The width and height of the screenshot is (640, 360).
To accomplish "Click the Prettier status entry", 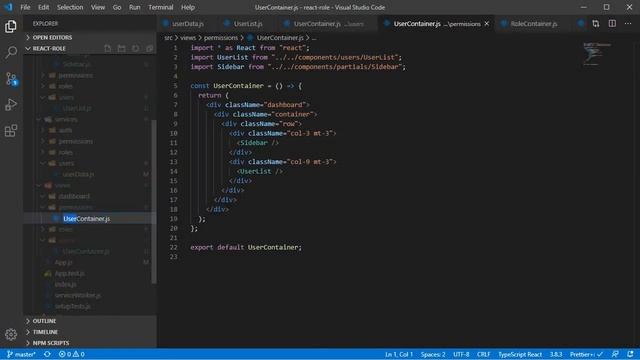I will (586, 354).
